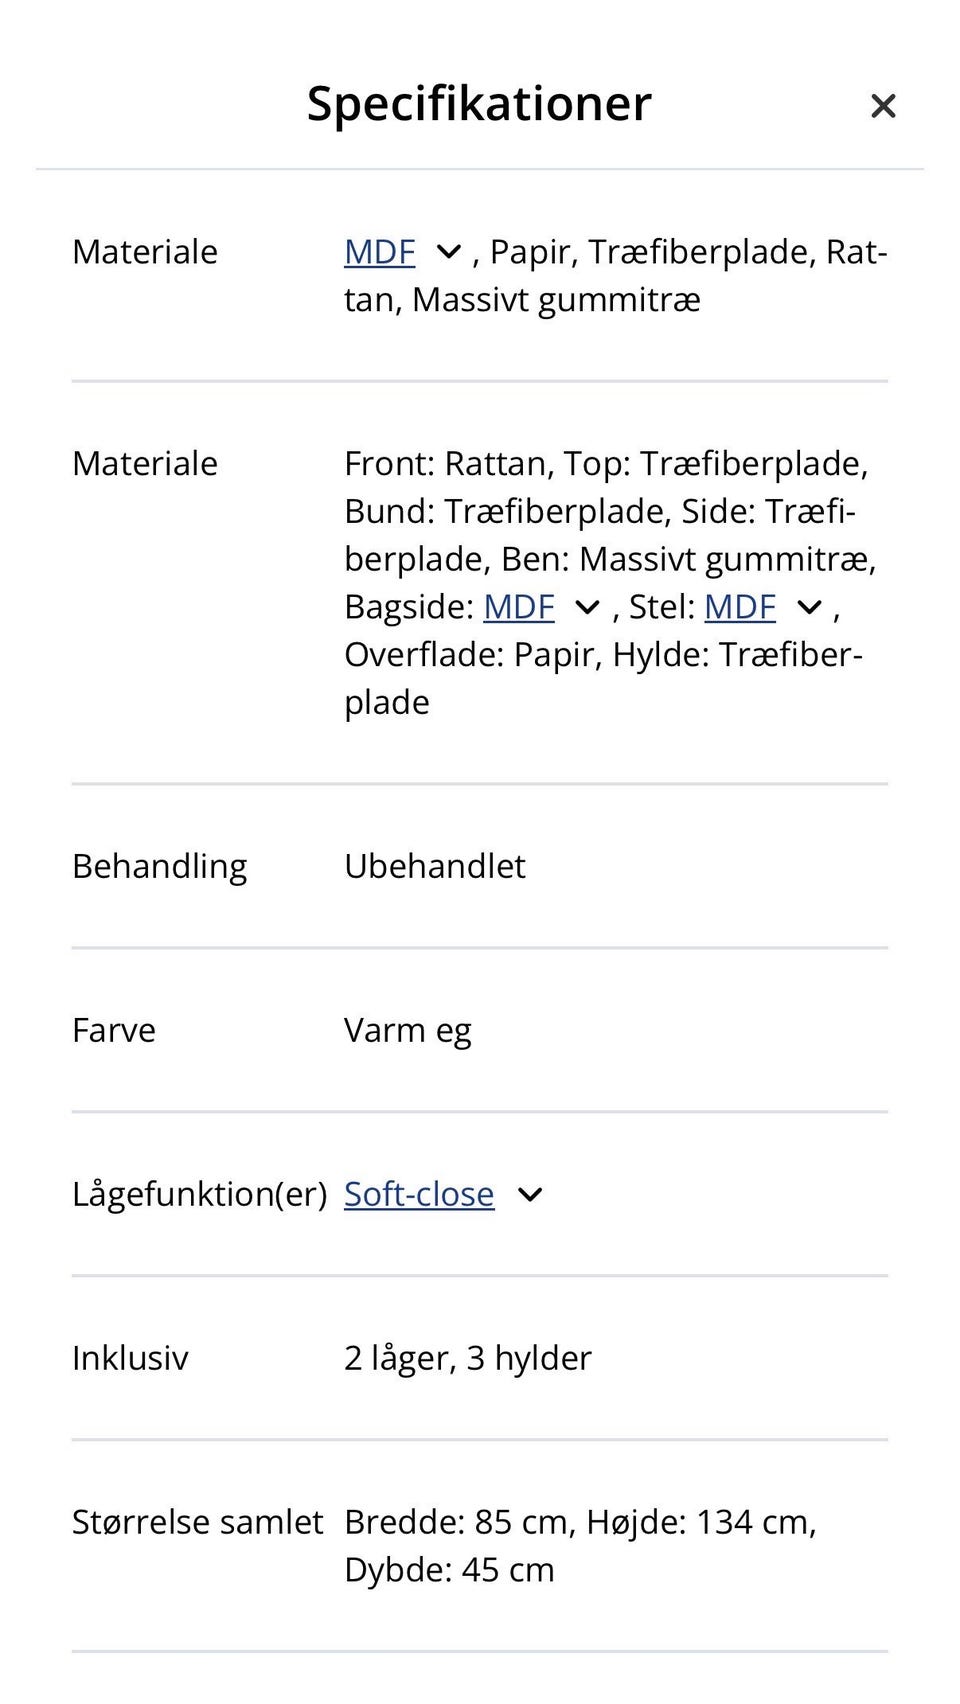
Task: Open the MDF chevron next to Bagside
Action: coord(587,606)
